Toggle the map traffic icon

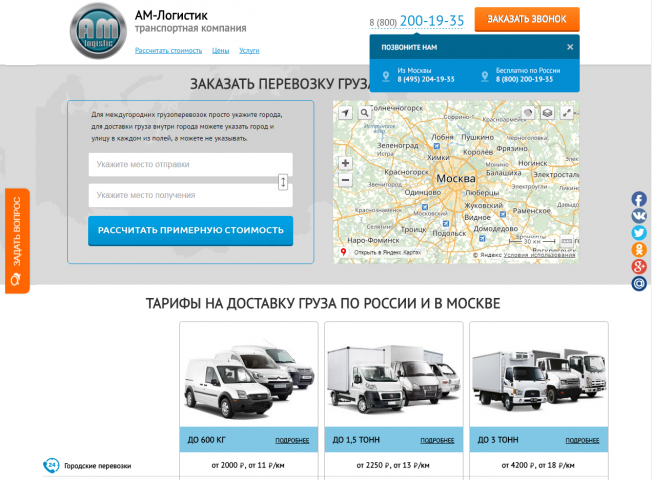point(528,113)
